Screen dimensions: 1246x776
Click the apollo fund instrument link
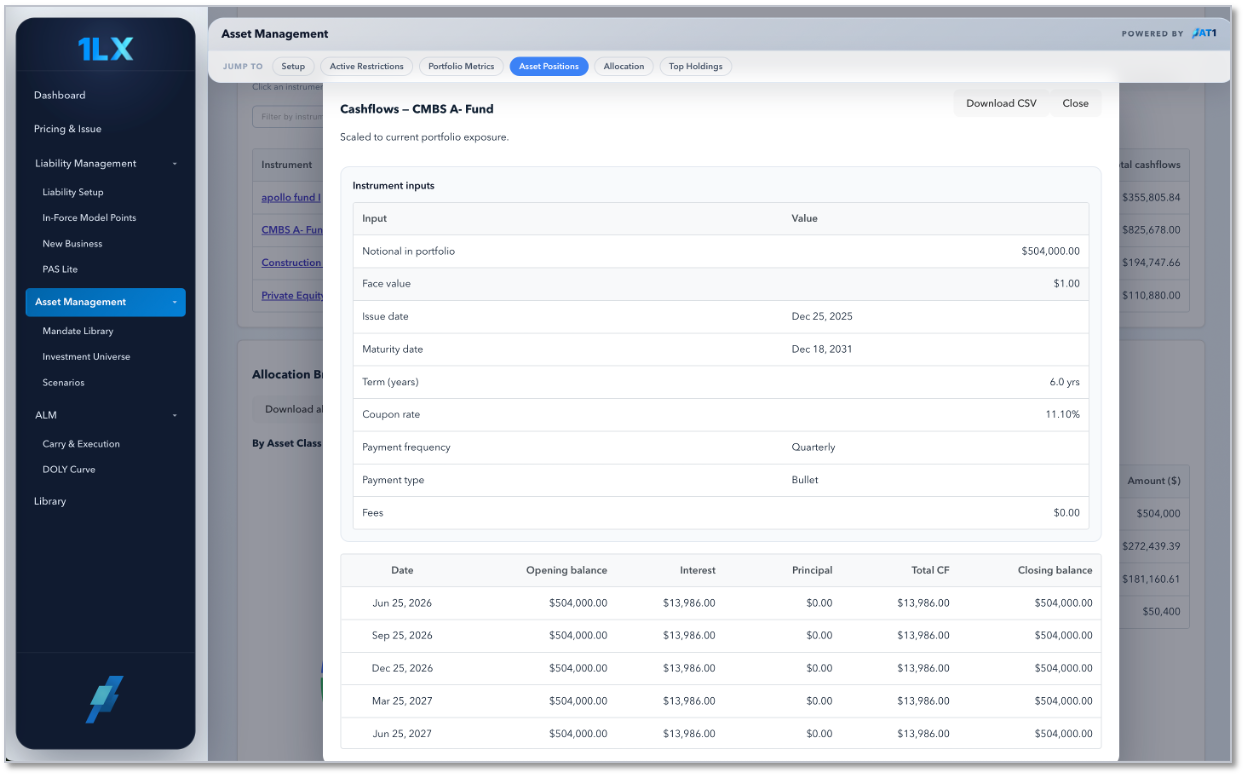pyautogui.click(x=291, y=198)
